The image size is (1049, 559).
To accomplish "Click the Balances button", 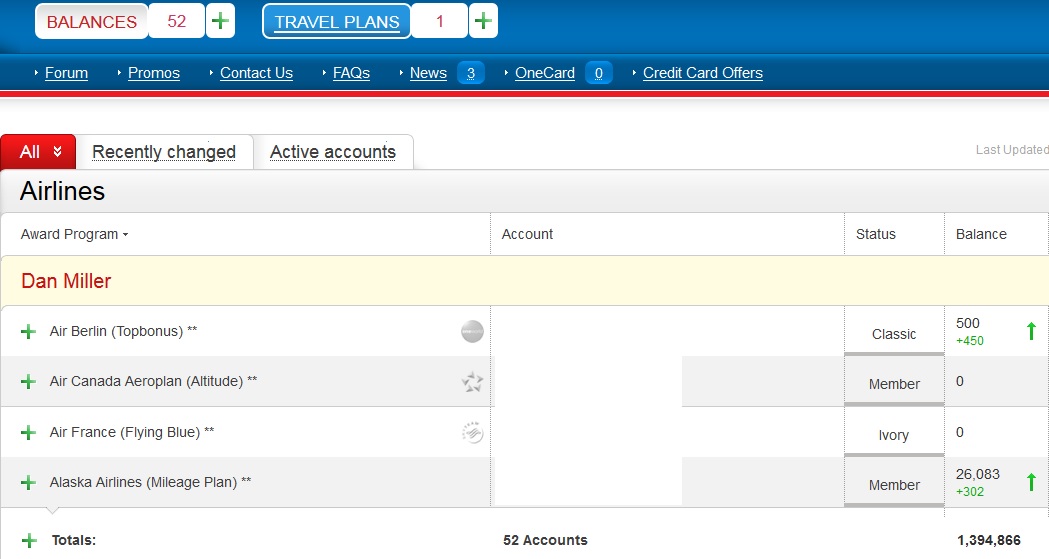I will click(92, 22).
